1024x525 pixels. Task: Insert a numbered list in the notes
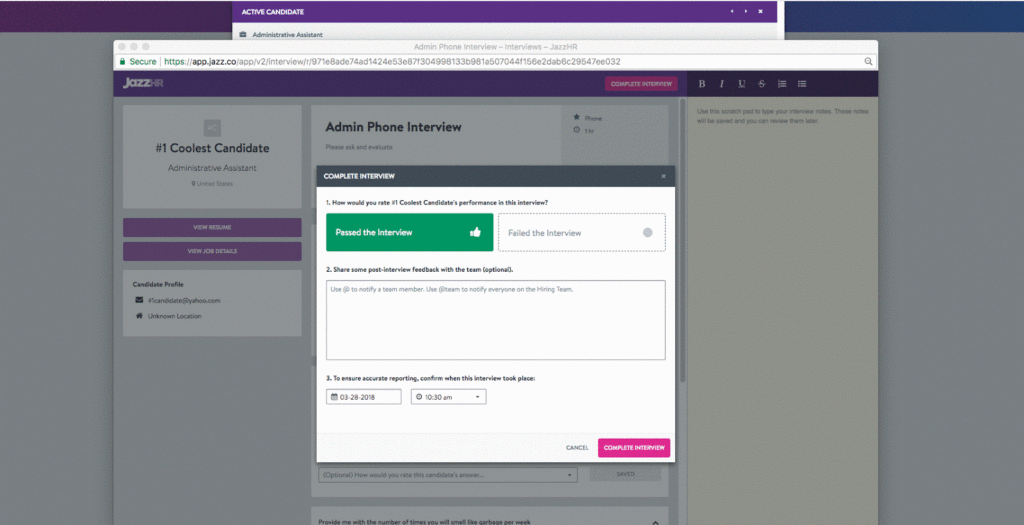tap(782, 84)
